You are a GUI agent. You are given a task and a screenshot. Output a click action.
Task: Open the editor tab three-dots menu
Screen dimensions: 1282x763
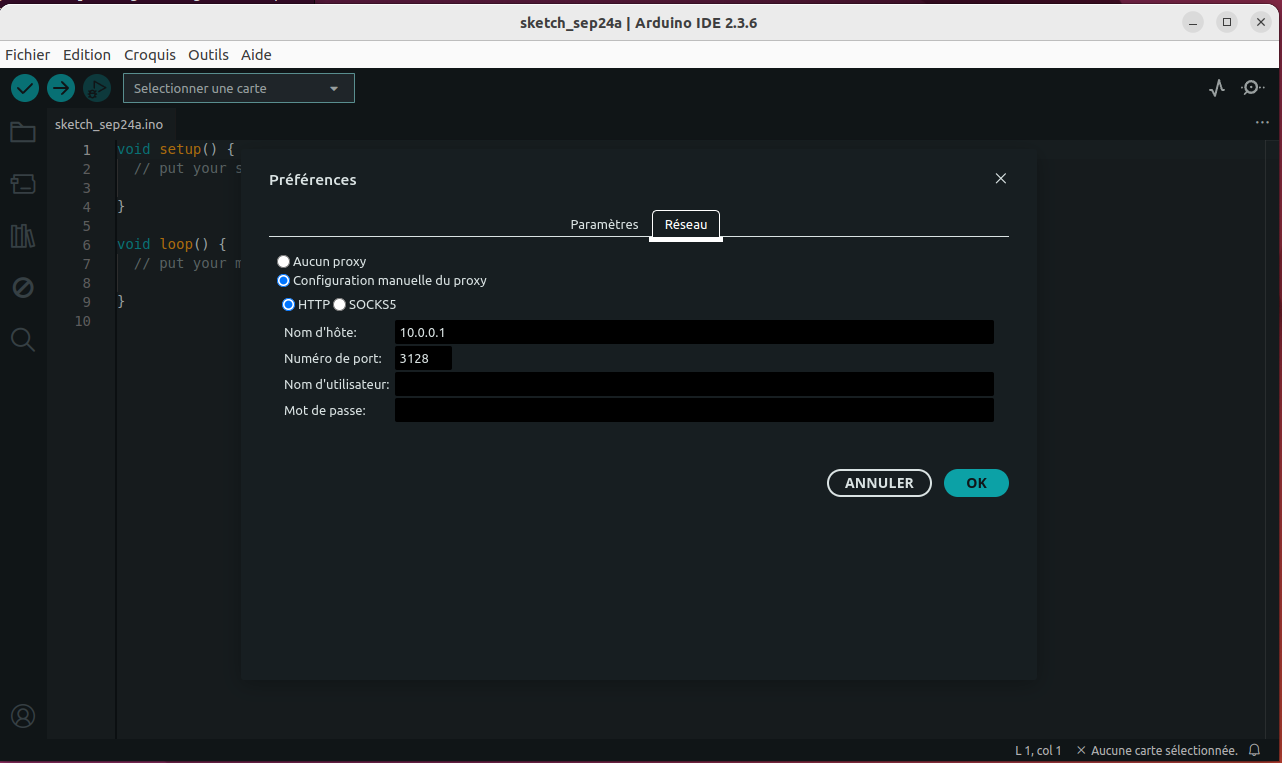(1261, 123)
